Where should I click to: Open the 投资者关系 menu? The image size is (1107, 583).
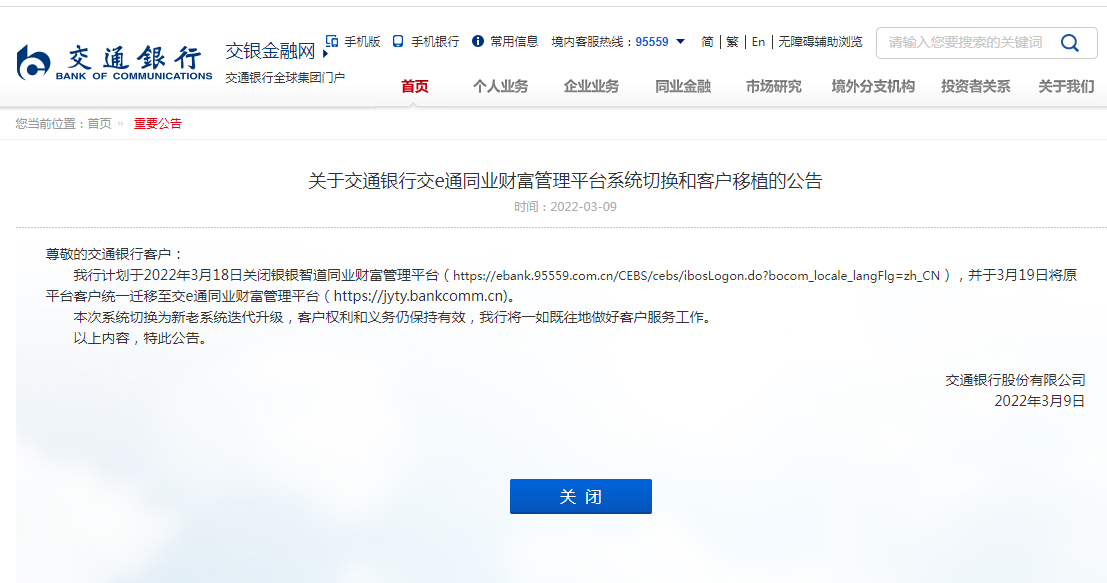tap(976, 86)
